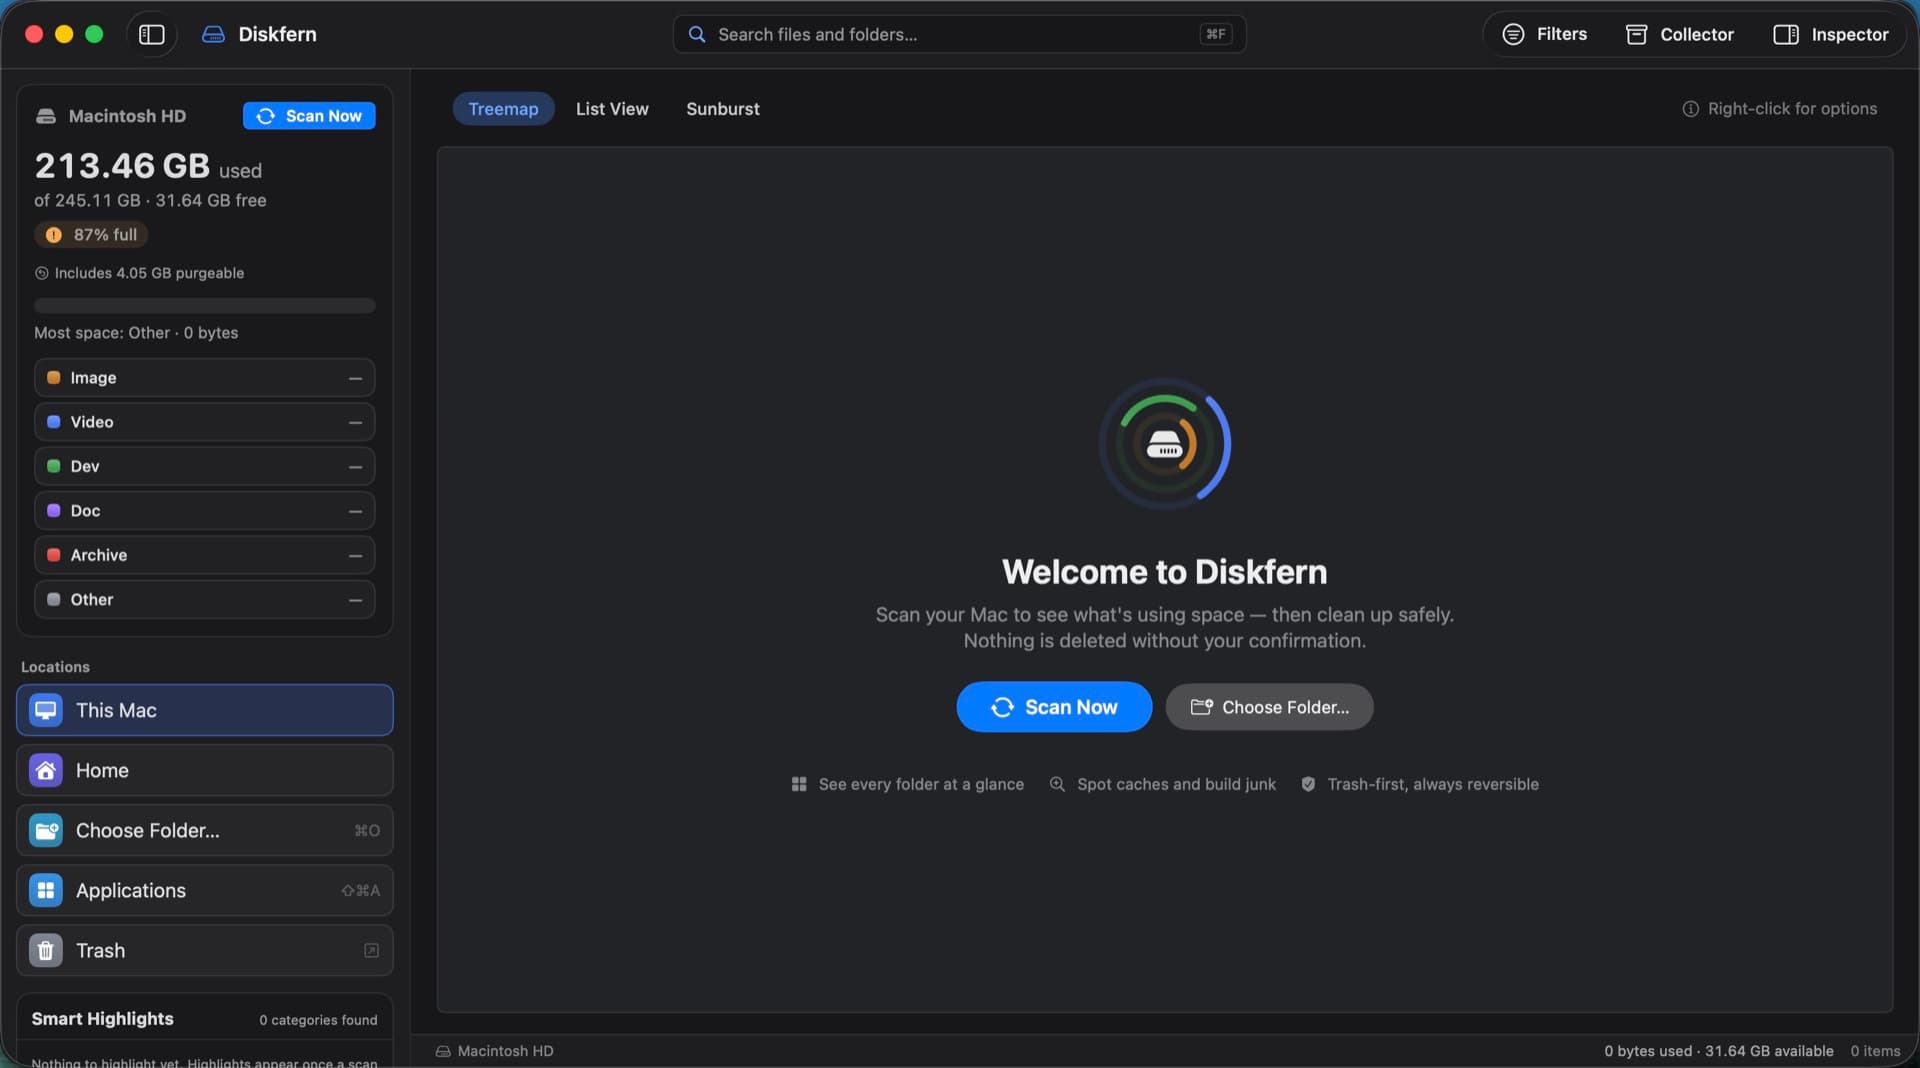Click the shield icon by Trash-first text
The image size is (1920, 1068).
pyautogui.click(x=1308, y=784)
